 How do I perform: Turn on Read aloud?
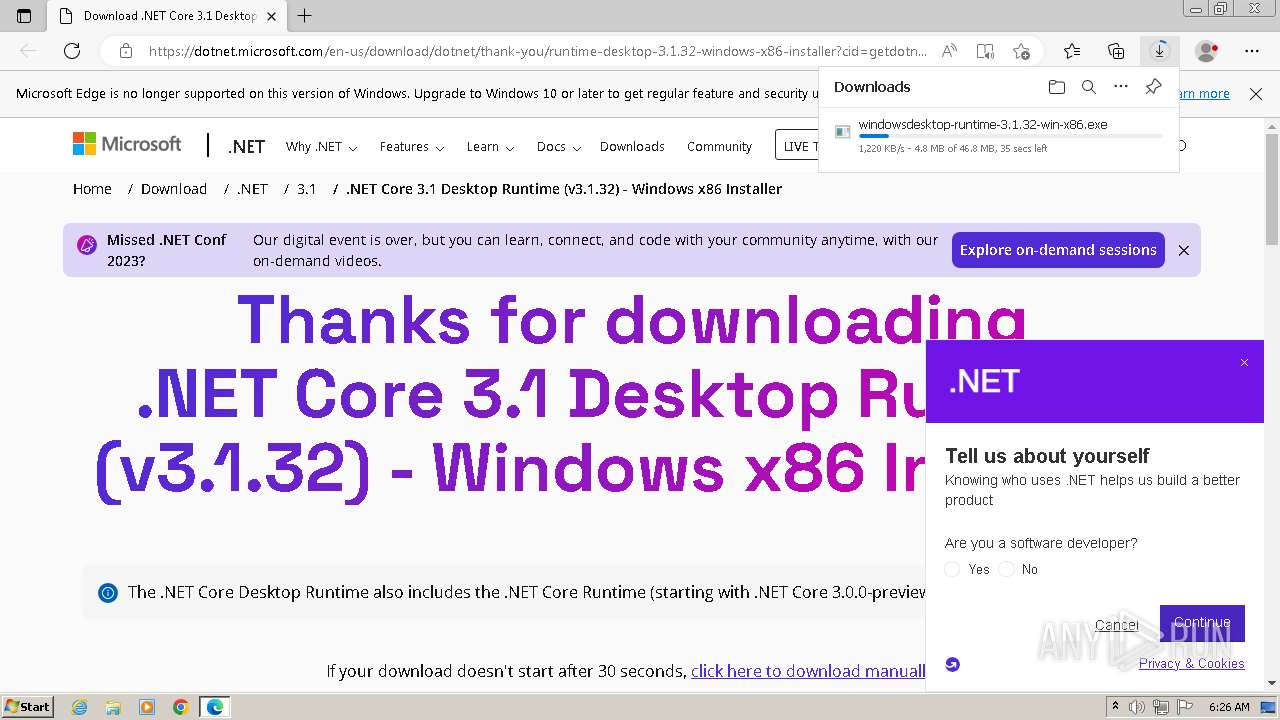point(949,51)
